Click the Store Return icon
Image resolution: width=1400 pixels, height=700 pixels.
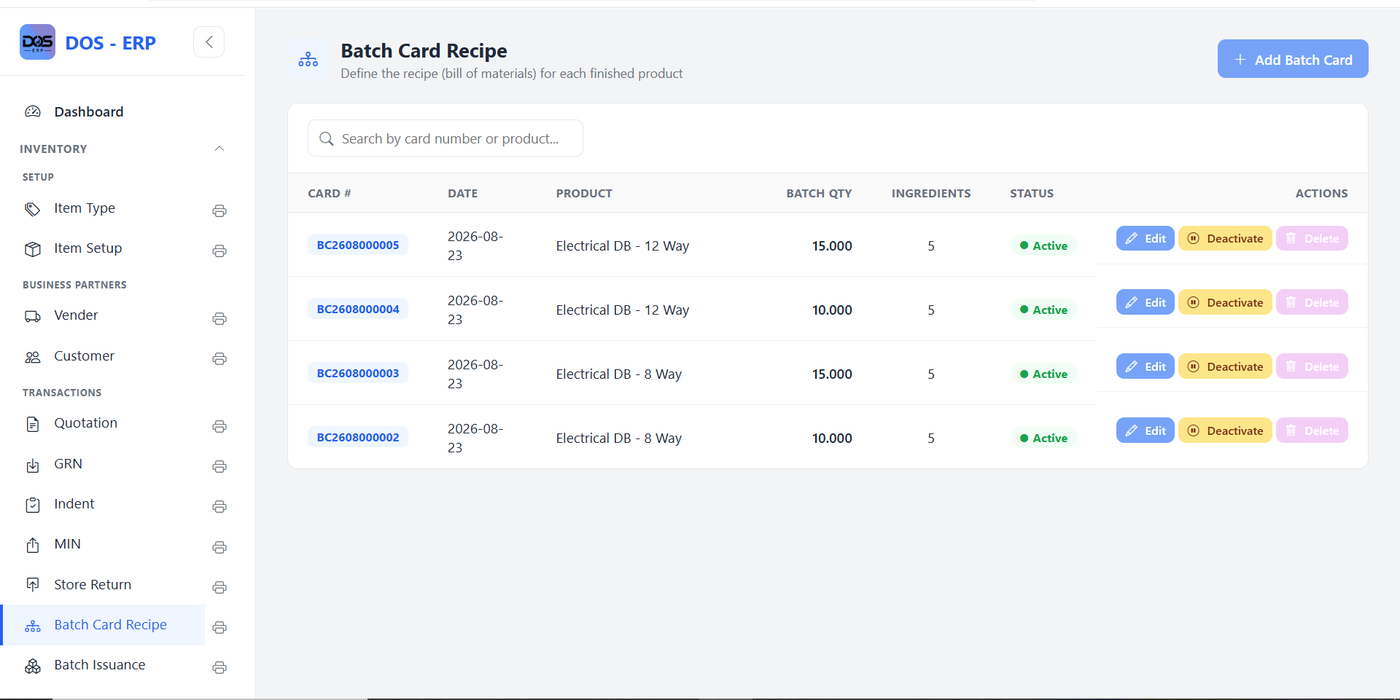pos(33,585)
